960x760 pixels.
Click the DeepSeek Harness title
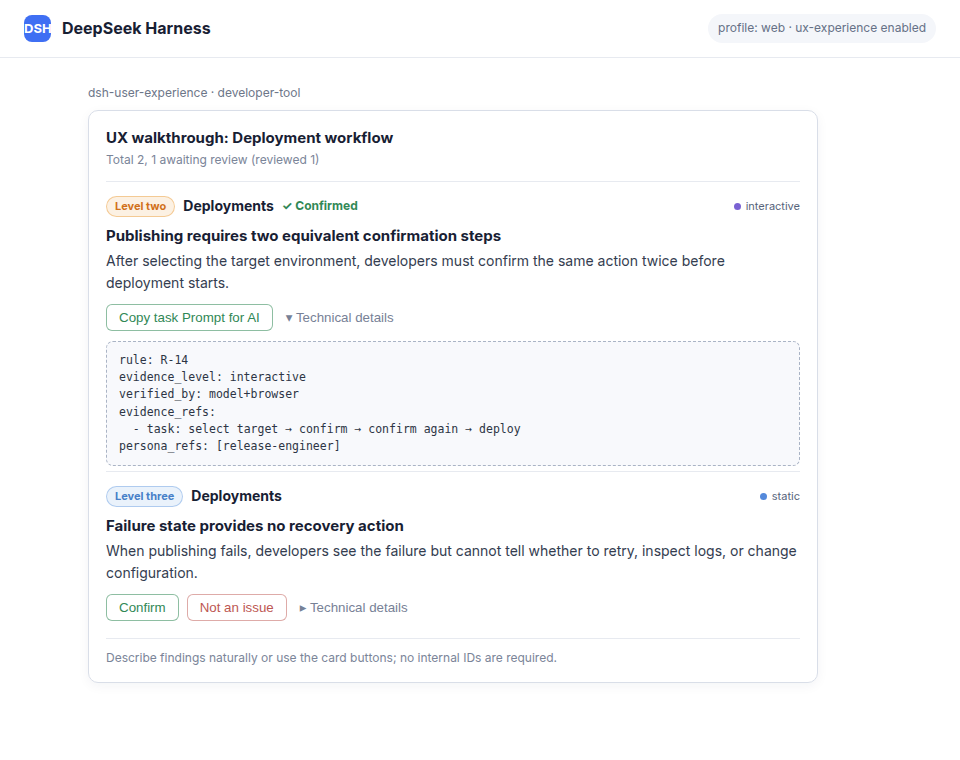[x=136, y=29]
